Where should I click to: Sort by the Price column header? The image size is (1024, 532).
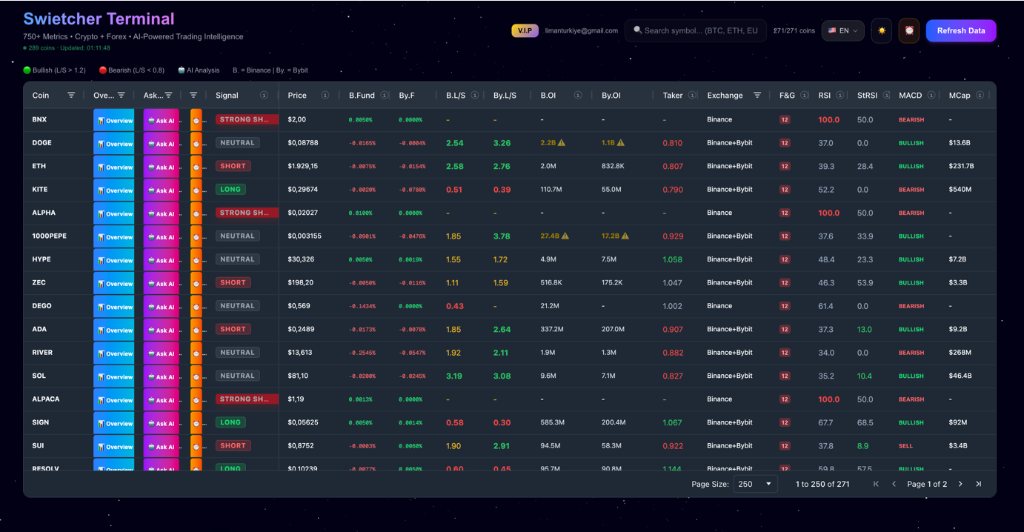297,95
